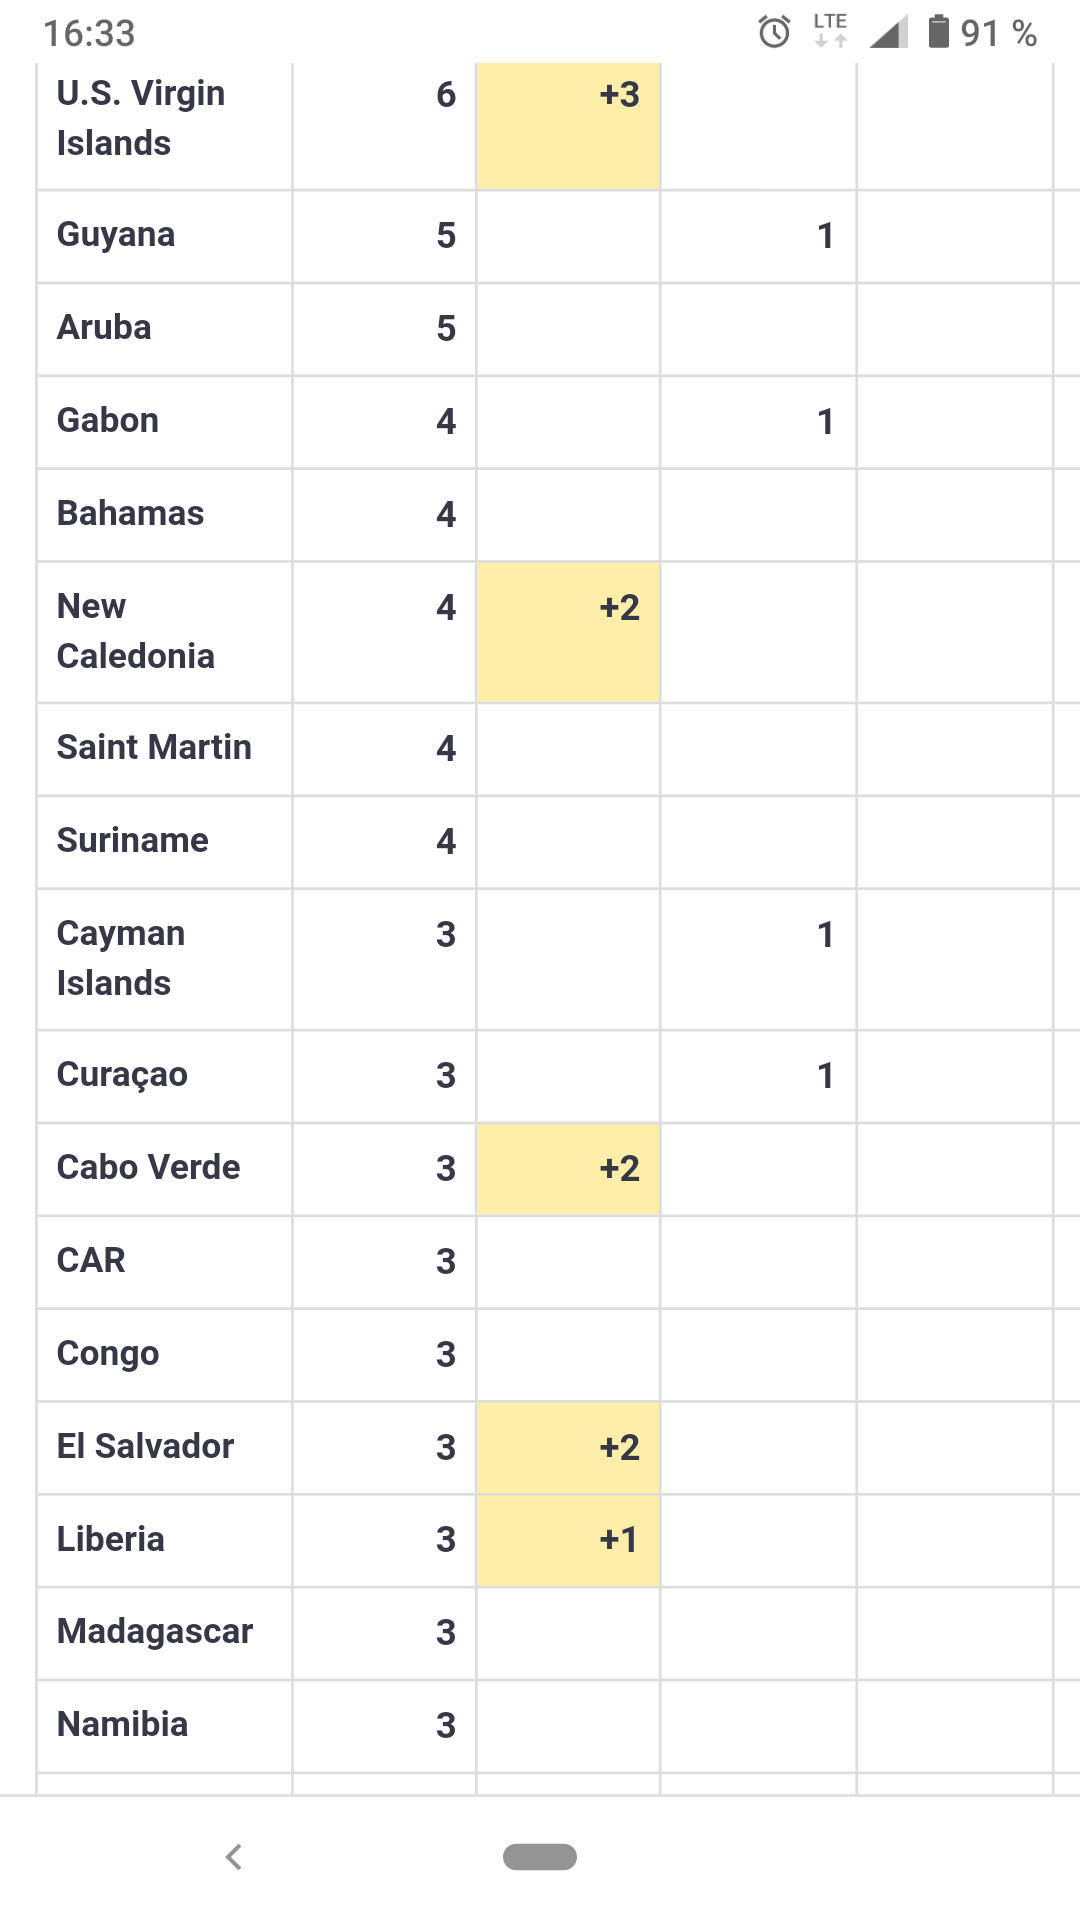Tap the LTE signal indicator
1080x1920 pixels.
[x=830, y=30]
